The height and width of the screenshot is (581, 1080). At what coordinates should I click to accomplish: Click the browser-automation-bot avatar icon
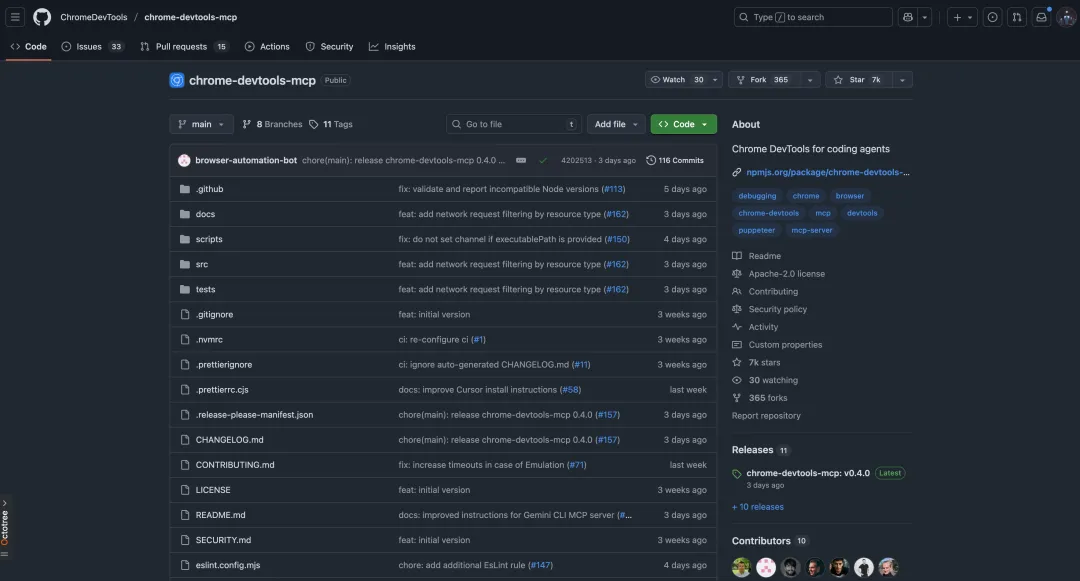pos(184,160)
